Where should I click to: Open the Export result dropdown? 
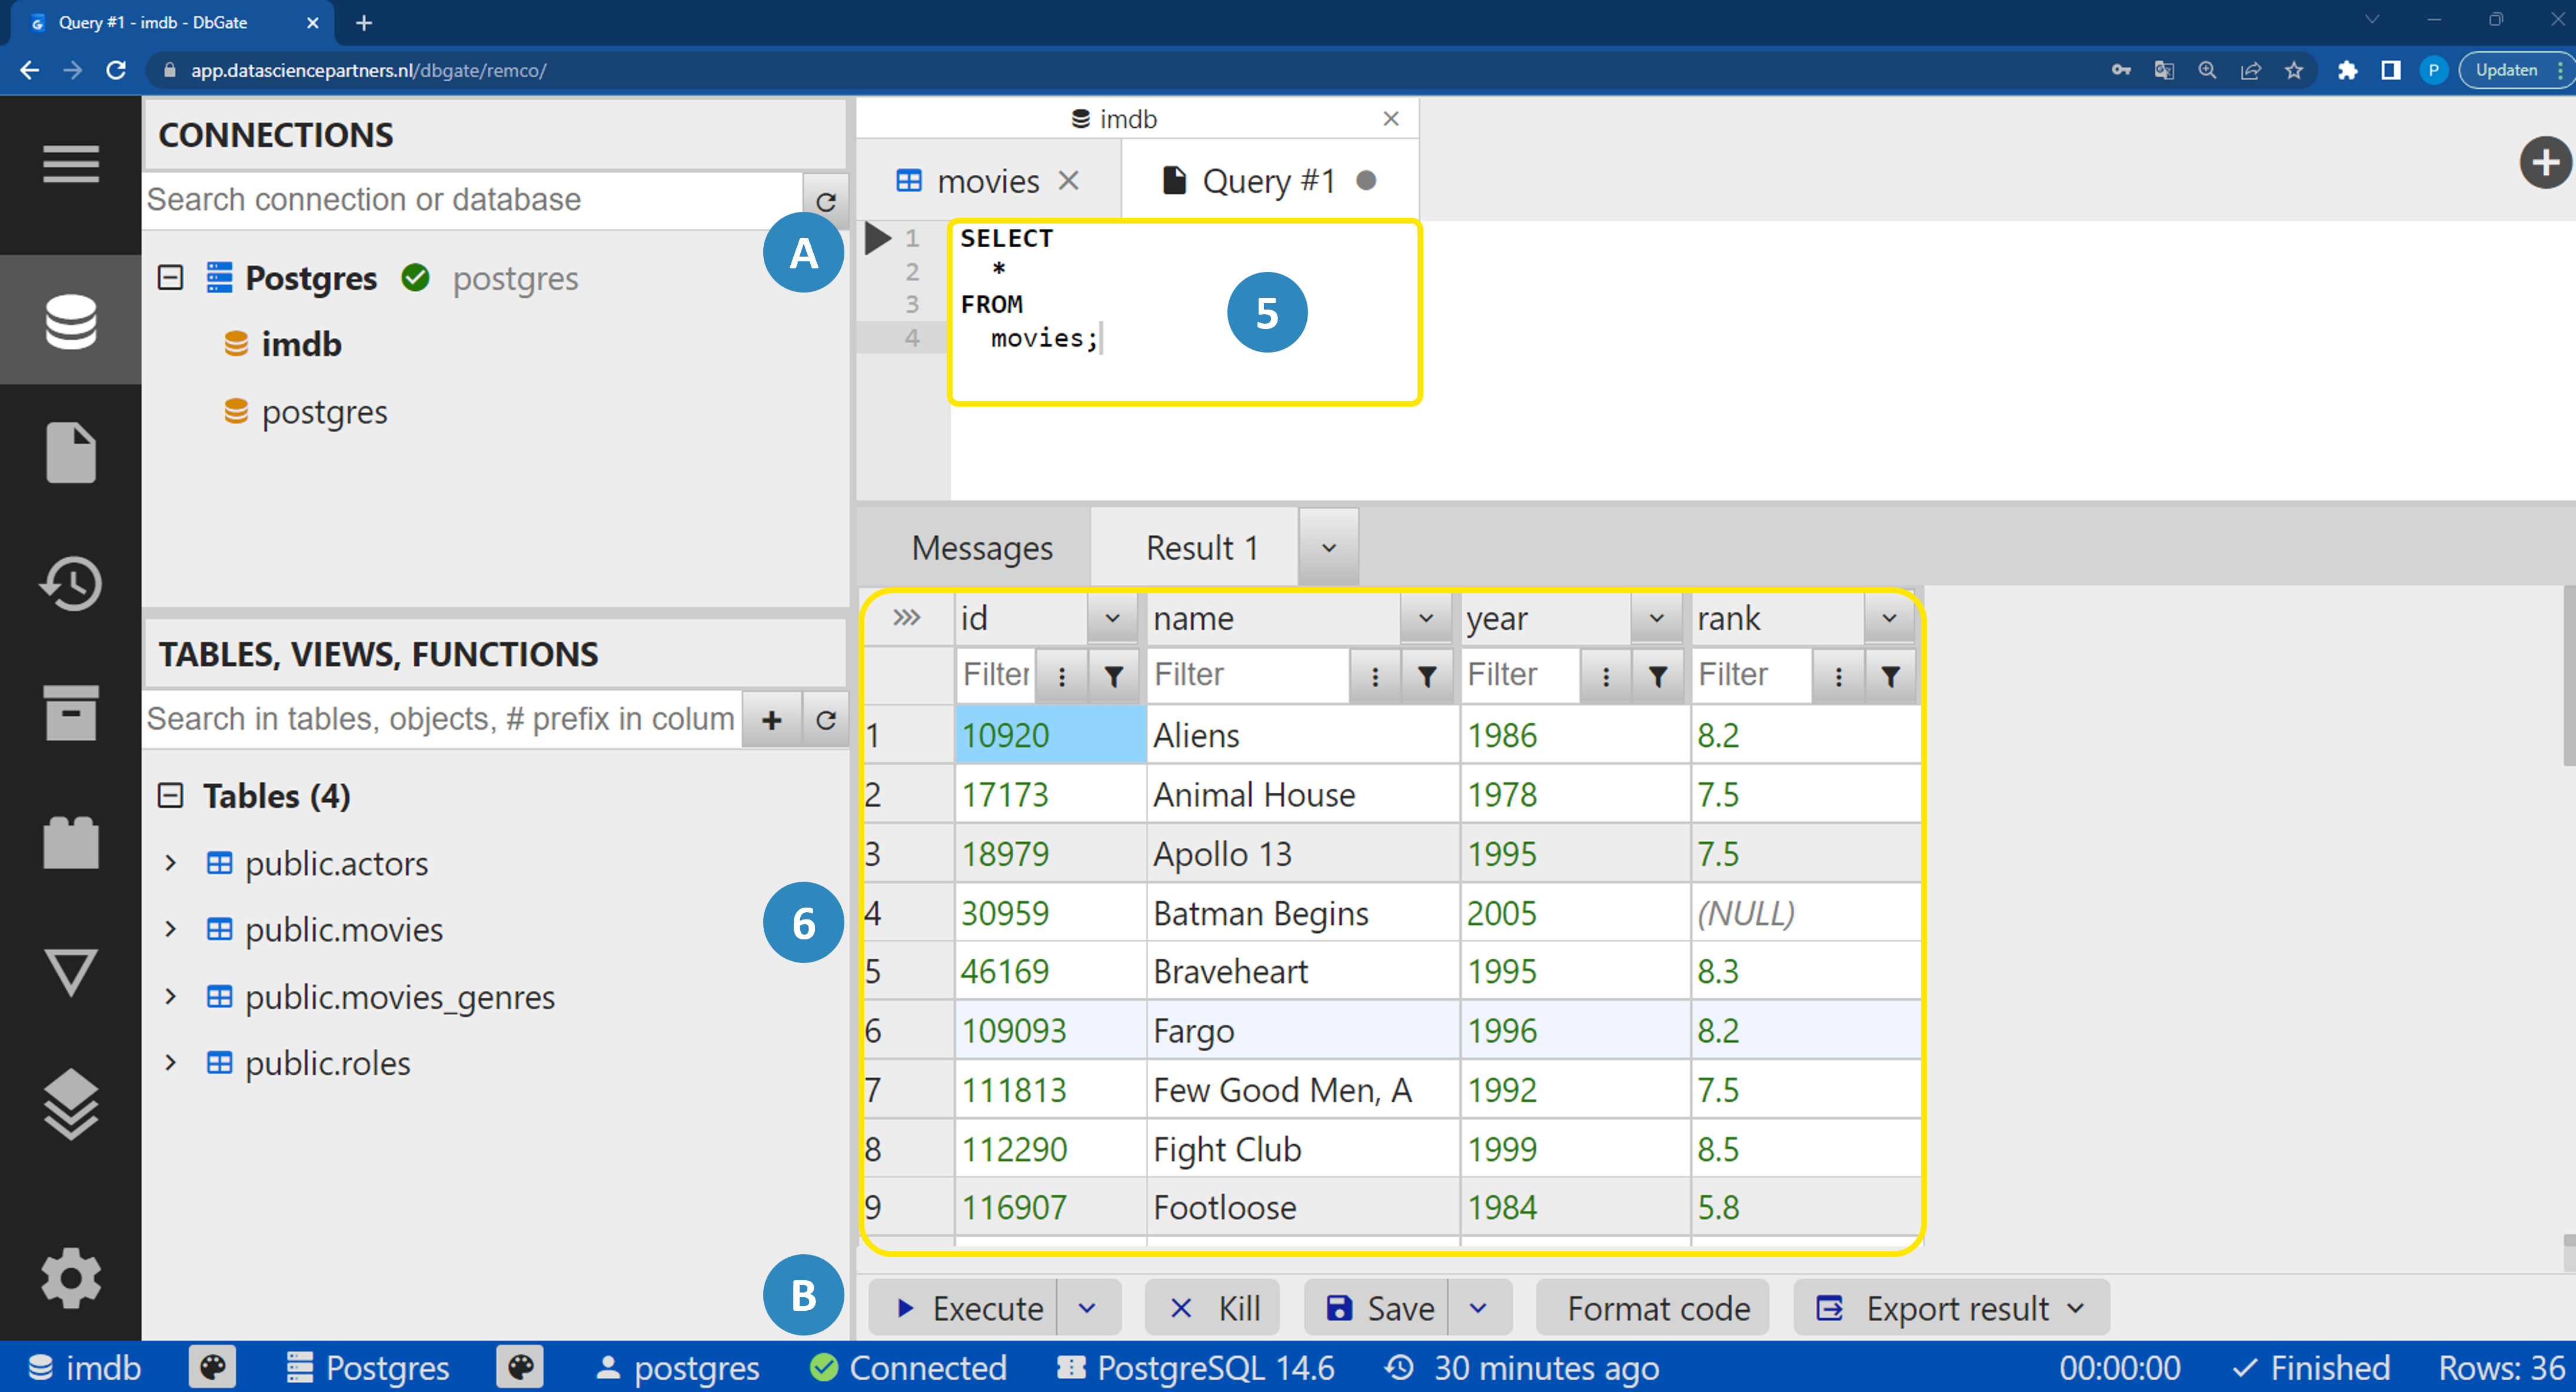point(1951,1308)
